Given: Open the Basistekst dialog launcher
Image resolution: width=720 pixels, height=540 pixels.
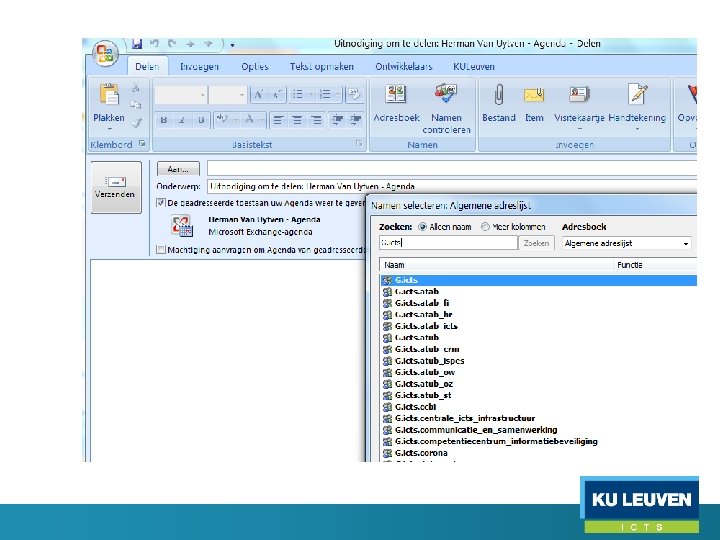Looking at the screenshot, I should point(359,144).
